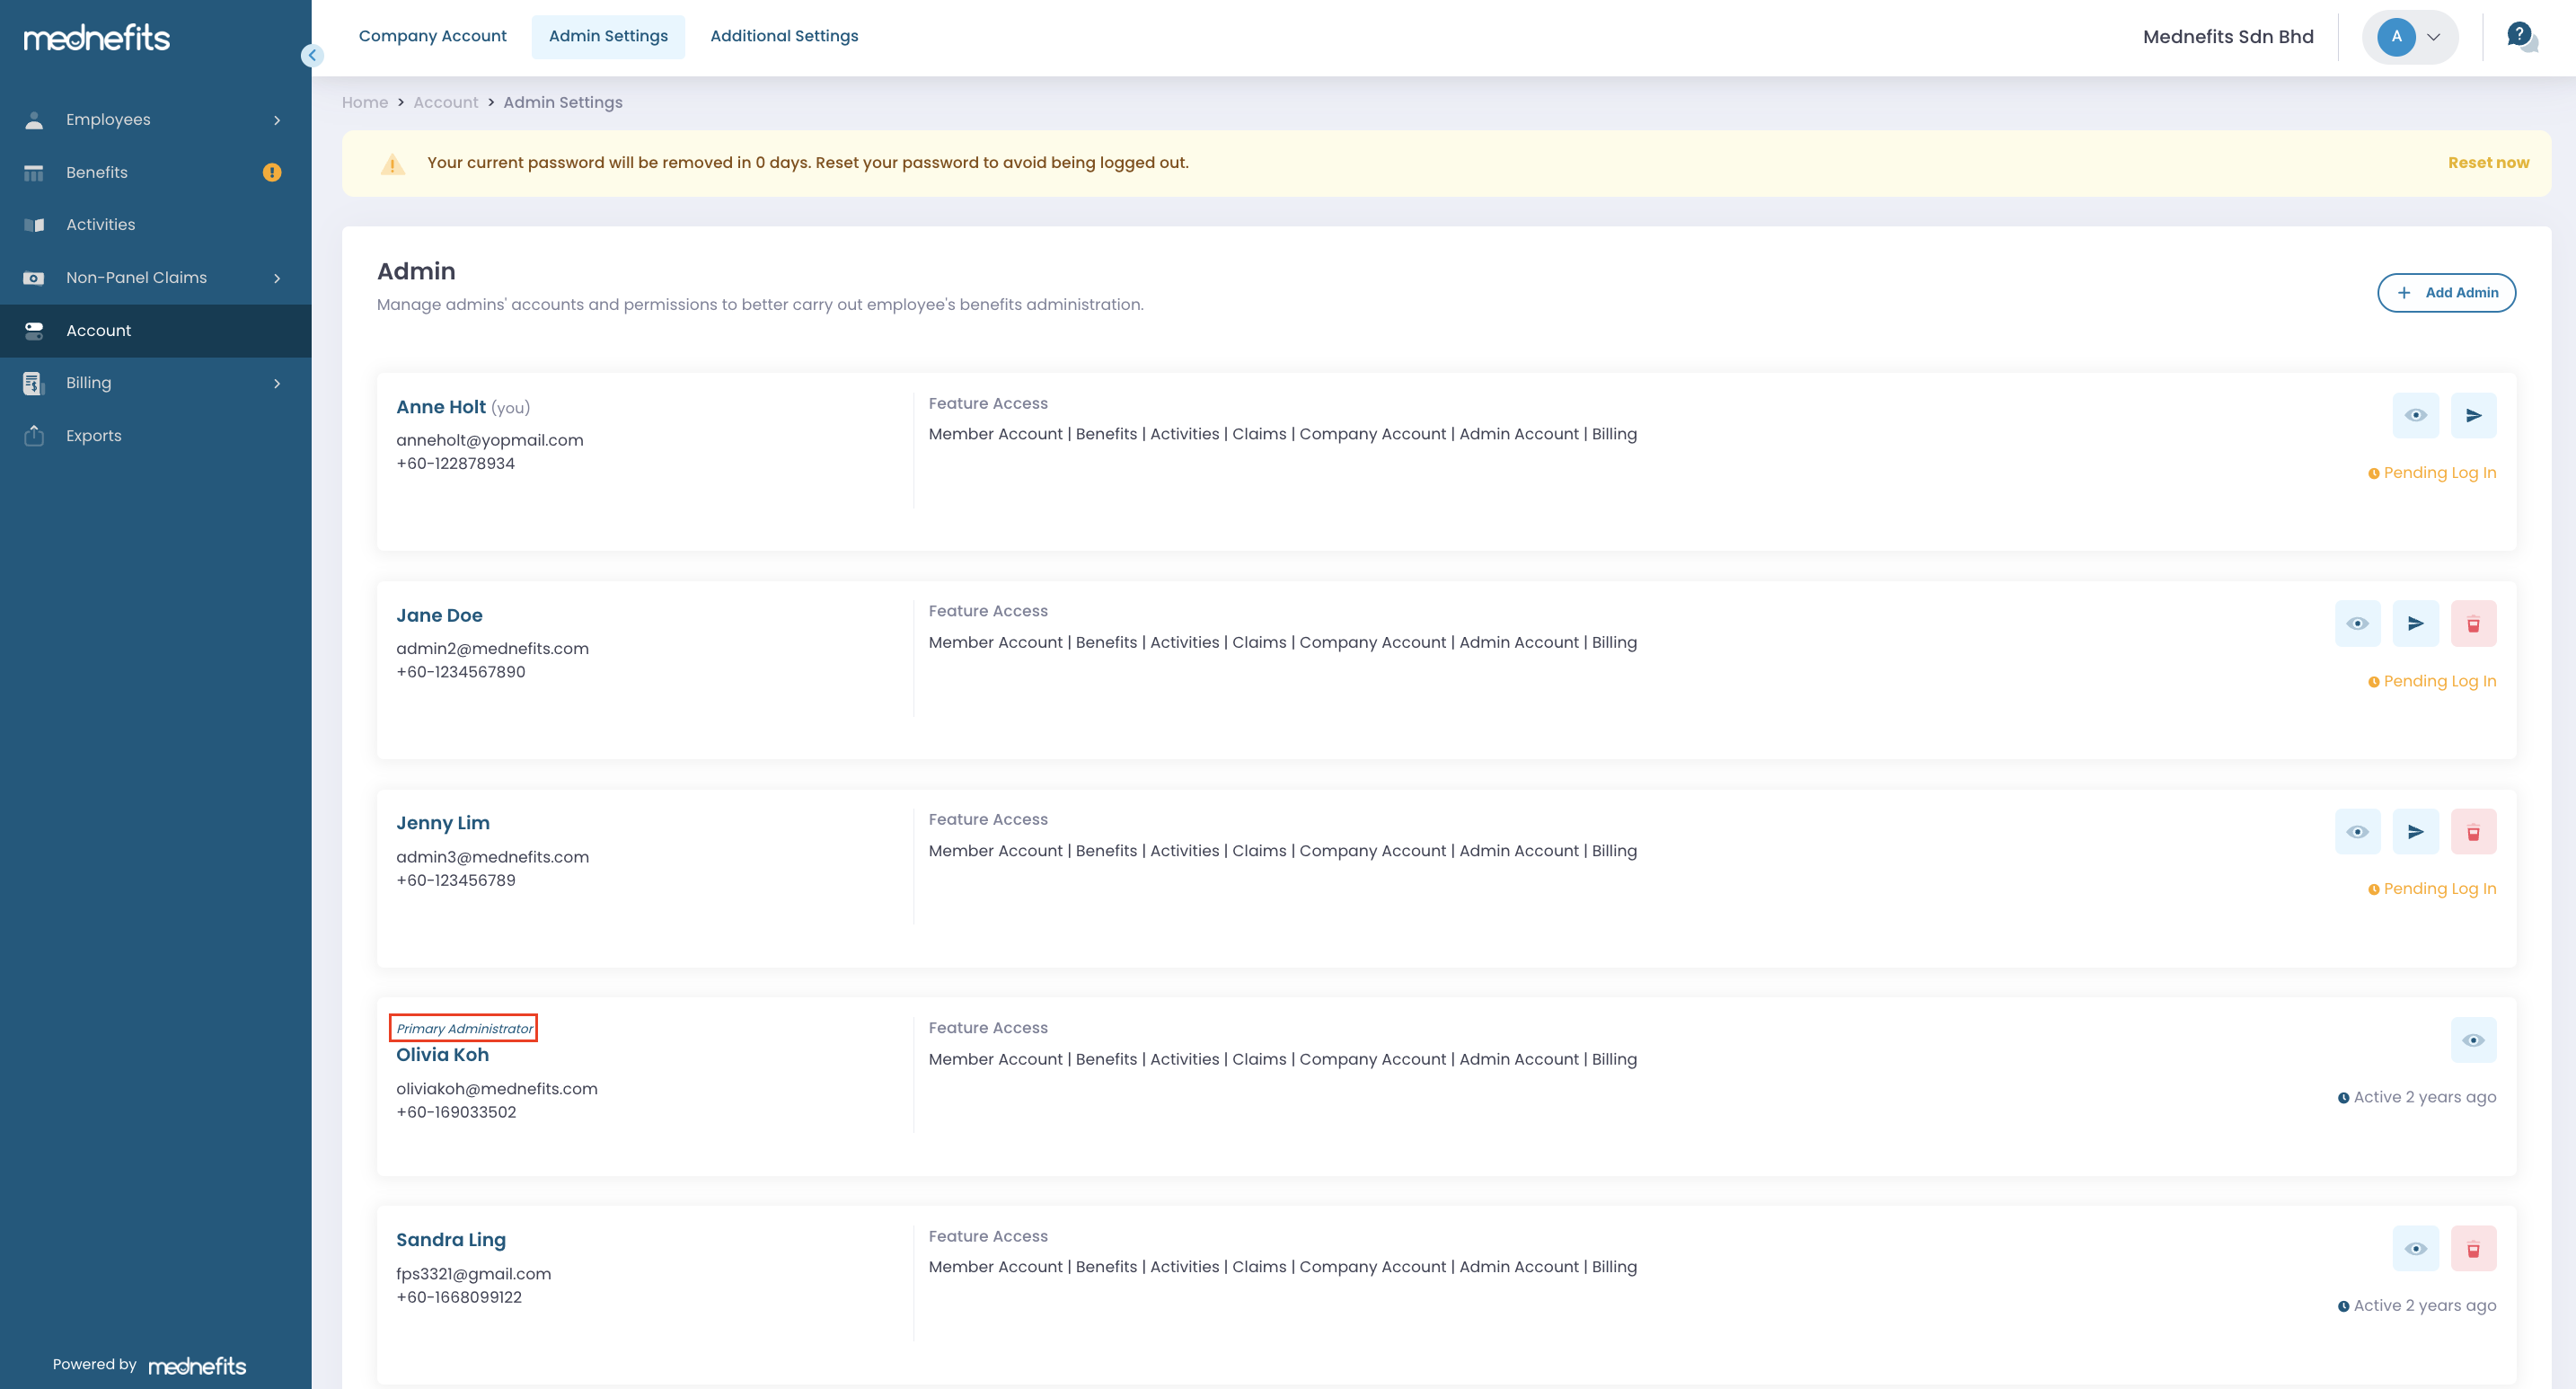2576x1389 pixels.
Task: Click Active 2 years ago for Olivia Koh
Action: [2417, 1098]
